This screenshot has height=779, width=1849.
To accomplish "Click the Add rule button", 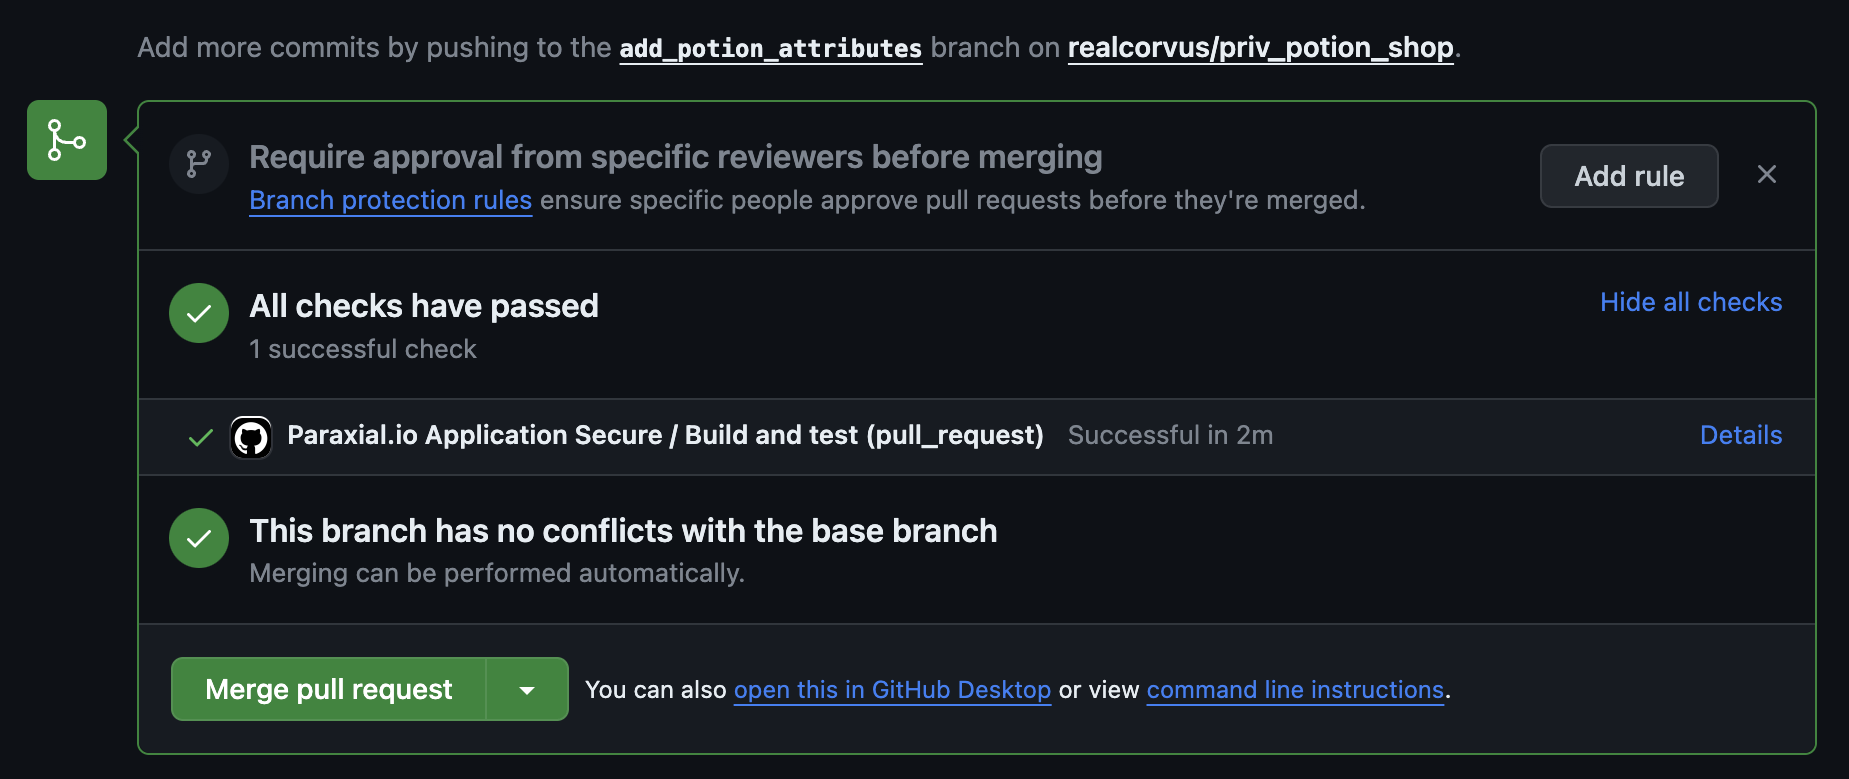I will pos(1629,176).
